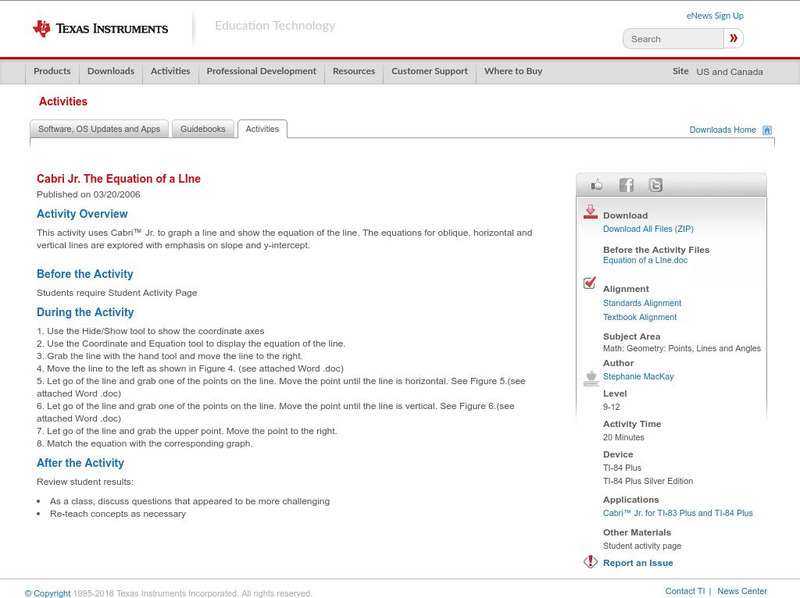
Task: Click Re-teach concepts as necessary bullet
Action: click(117, 514)
